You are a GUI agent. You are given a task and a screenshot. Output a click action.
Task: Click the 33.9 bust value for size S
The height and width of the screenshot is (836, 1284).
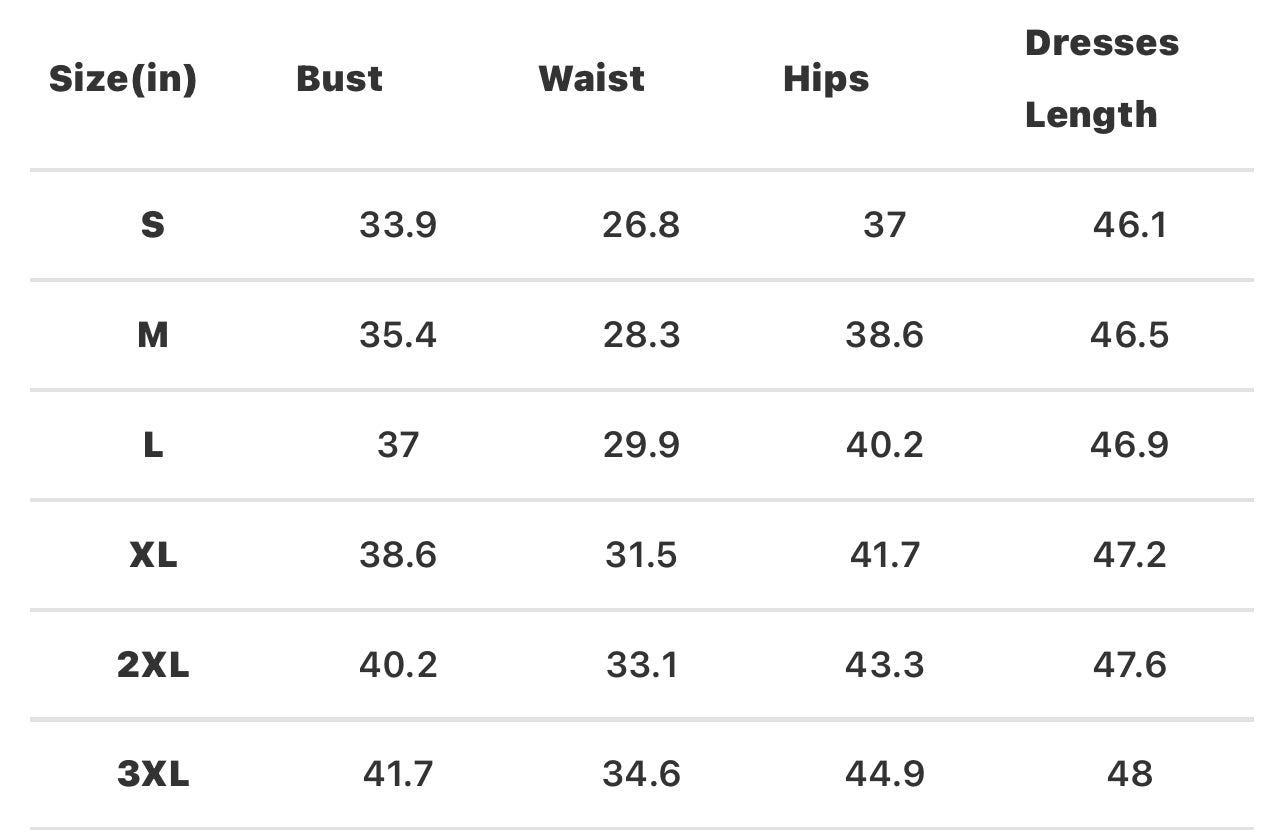click(x=398, y=225)
